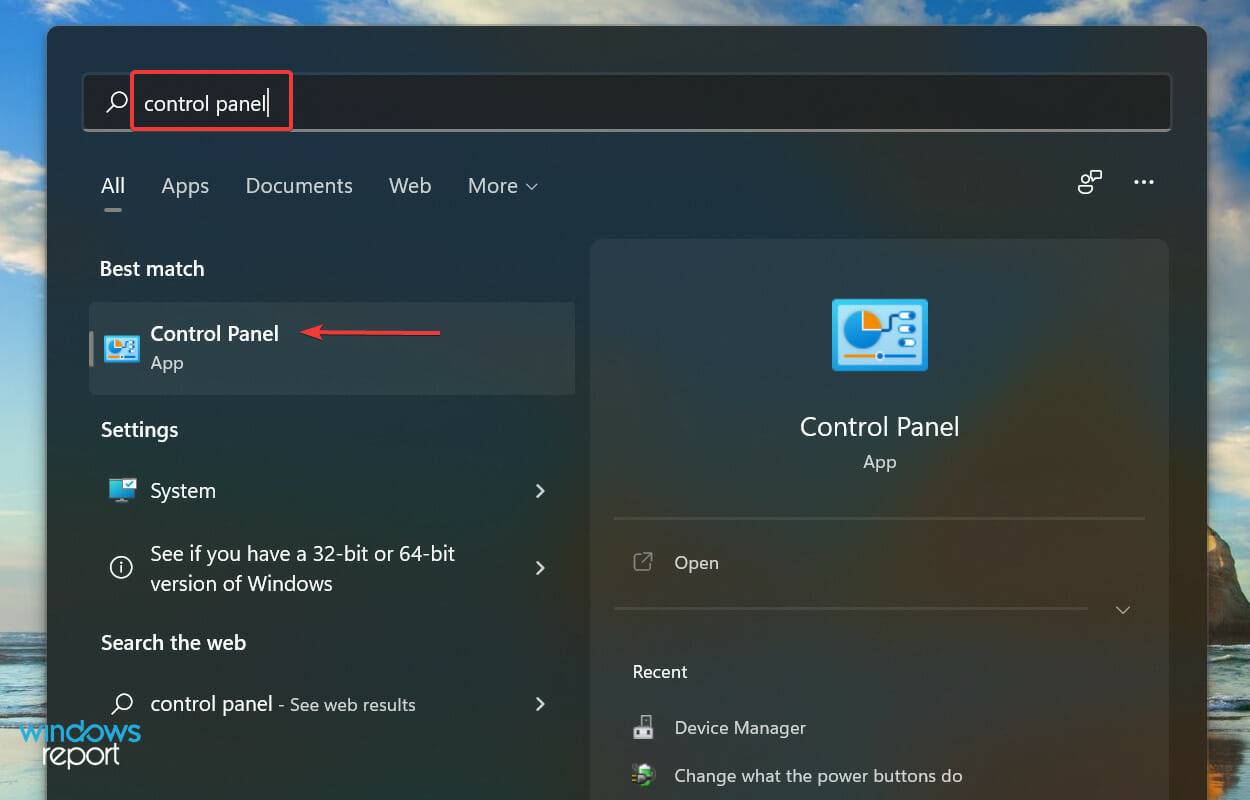Screen dimensions: 1250x800
Task: Open sign-in options icon at top right
Action: click(1089, 182)
